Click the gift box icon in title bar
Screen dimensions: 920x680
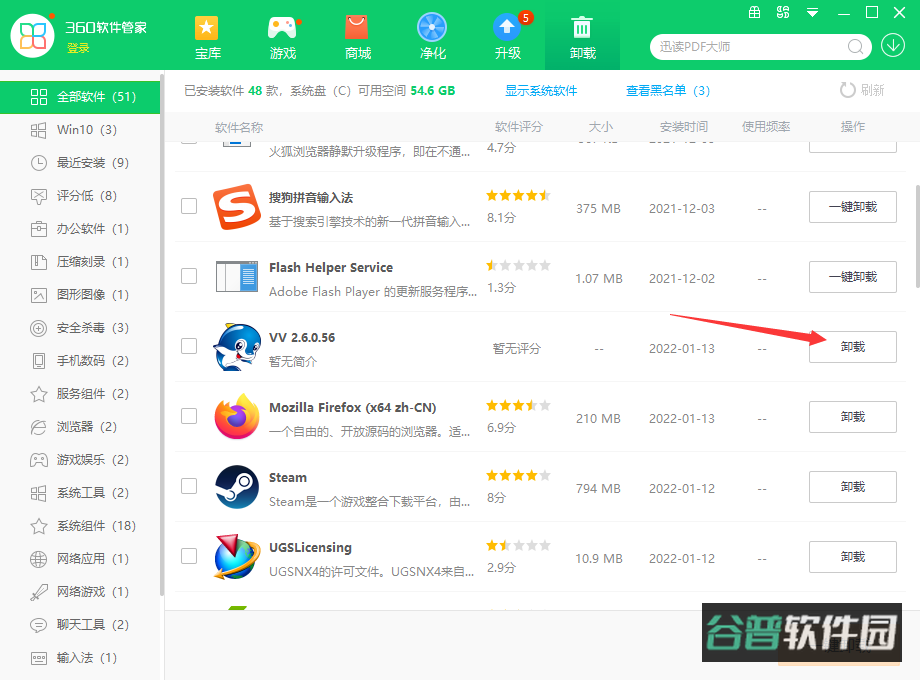[x=755, y=12]
